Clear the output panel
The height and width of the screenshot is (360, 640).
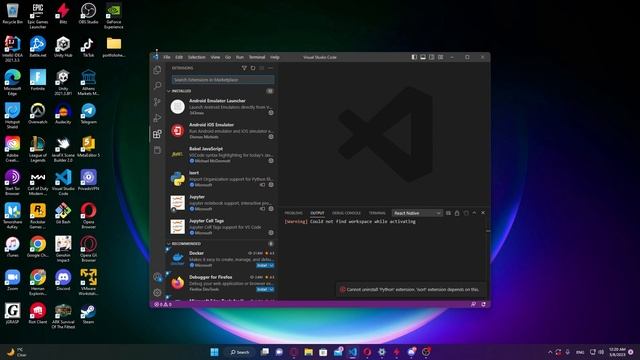[x=448, y=213]
